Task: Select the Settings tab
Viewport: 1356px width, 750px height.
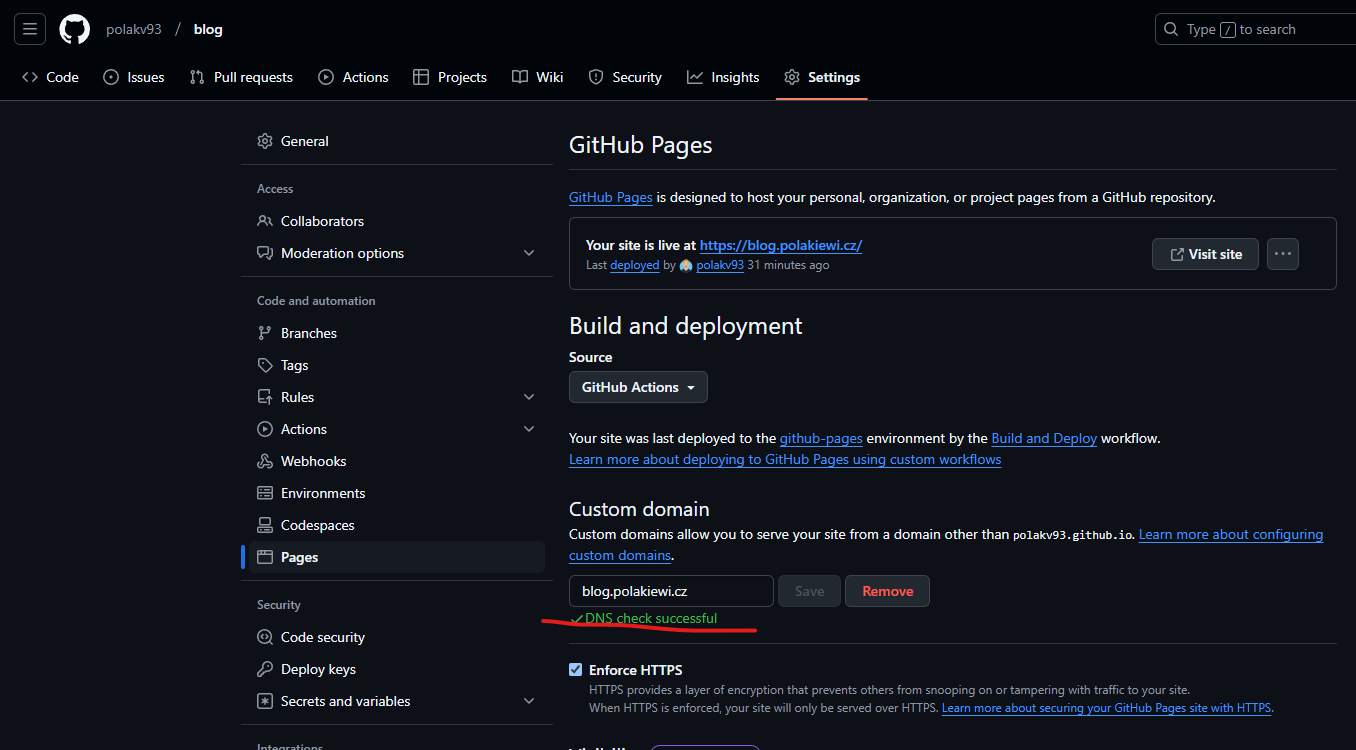Action: [822, 77]
